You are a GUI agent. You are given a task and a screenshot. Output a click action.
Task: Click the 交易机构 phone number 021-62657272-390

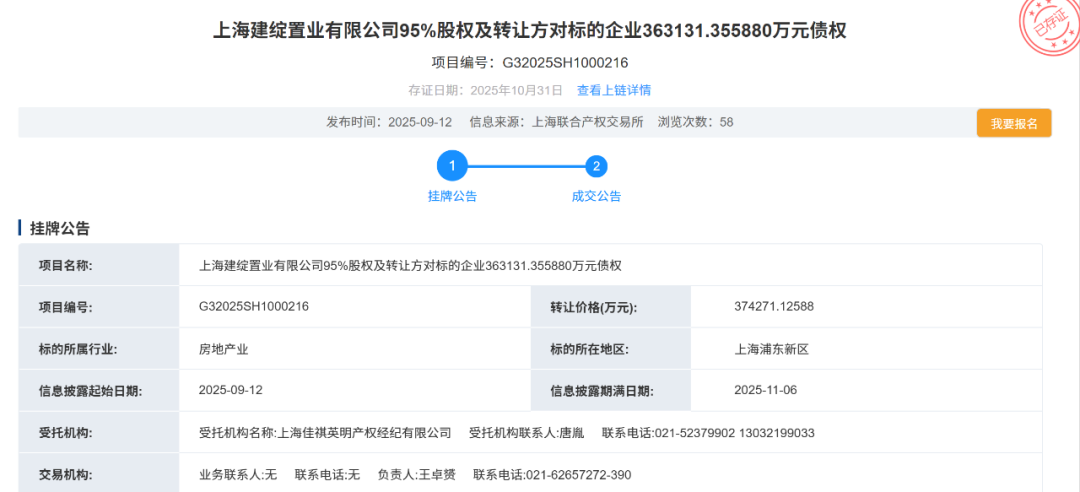578,474
